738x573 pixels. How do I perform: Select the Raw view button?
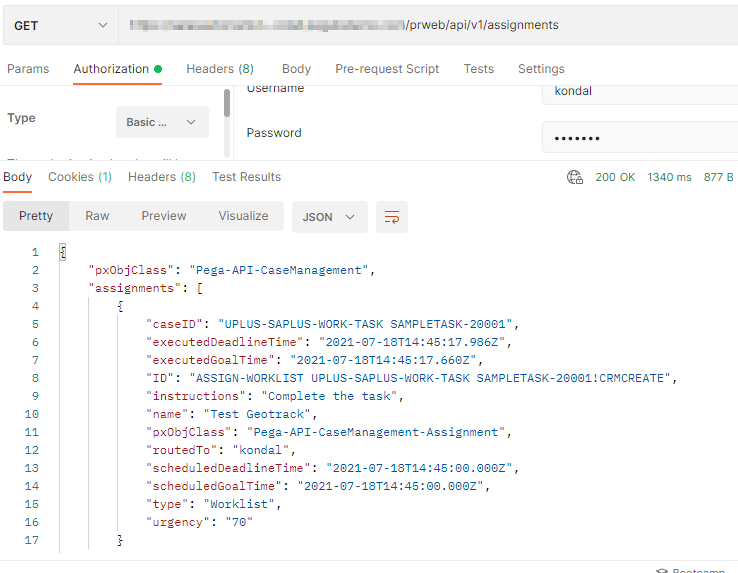pyautogui.click(x=97, y=216)
